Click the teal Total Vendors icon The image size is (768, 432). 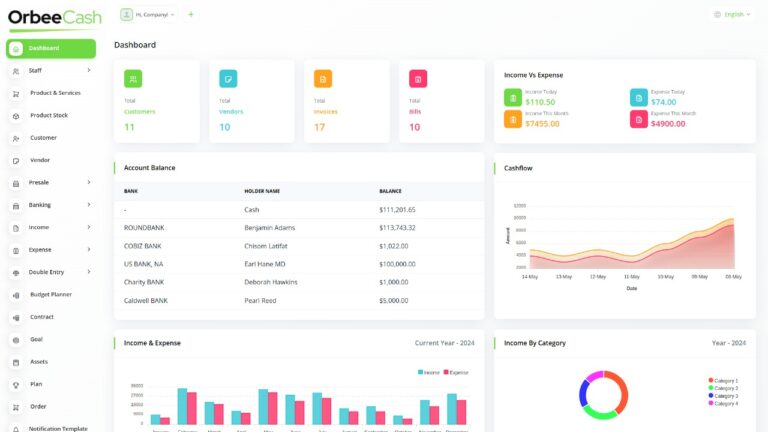click(x=228, y=78)
